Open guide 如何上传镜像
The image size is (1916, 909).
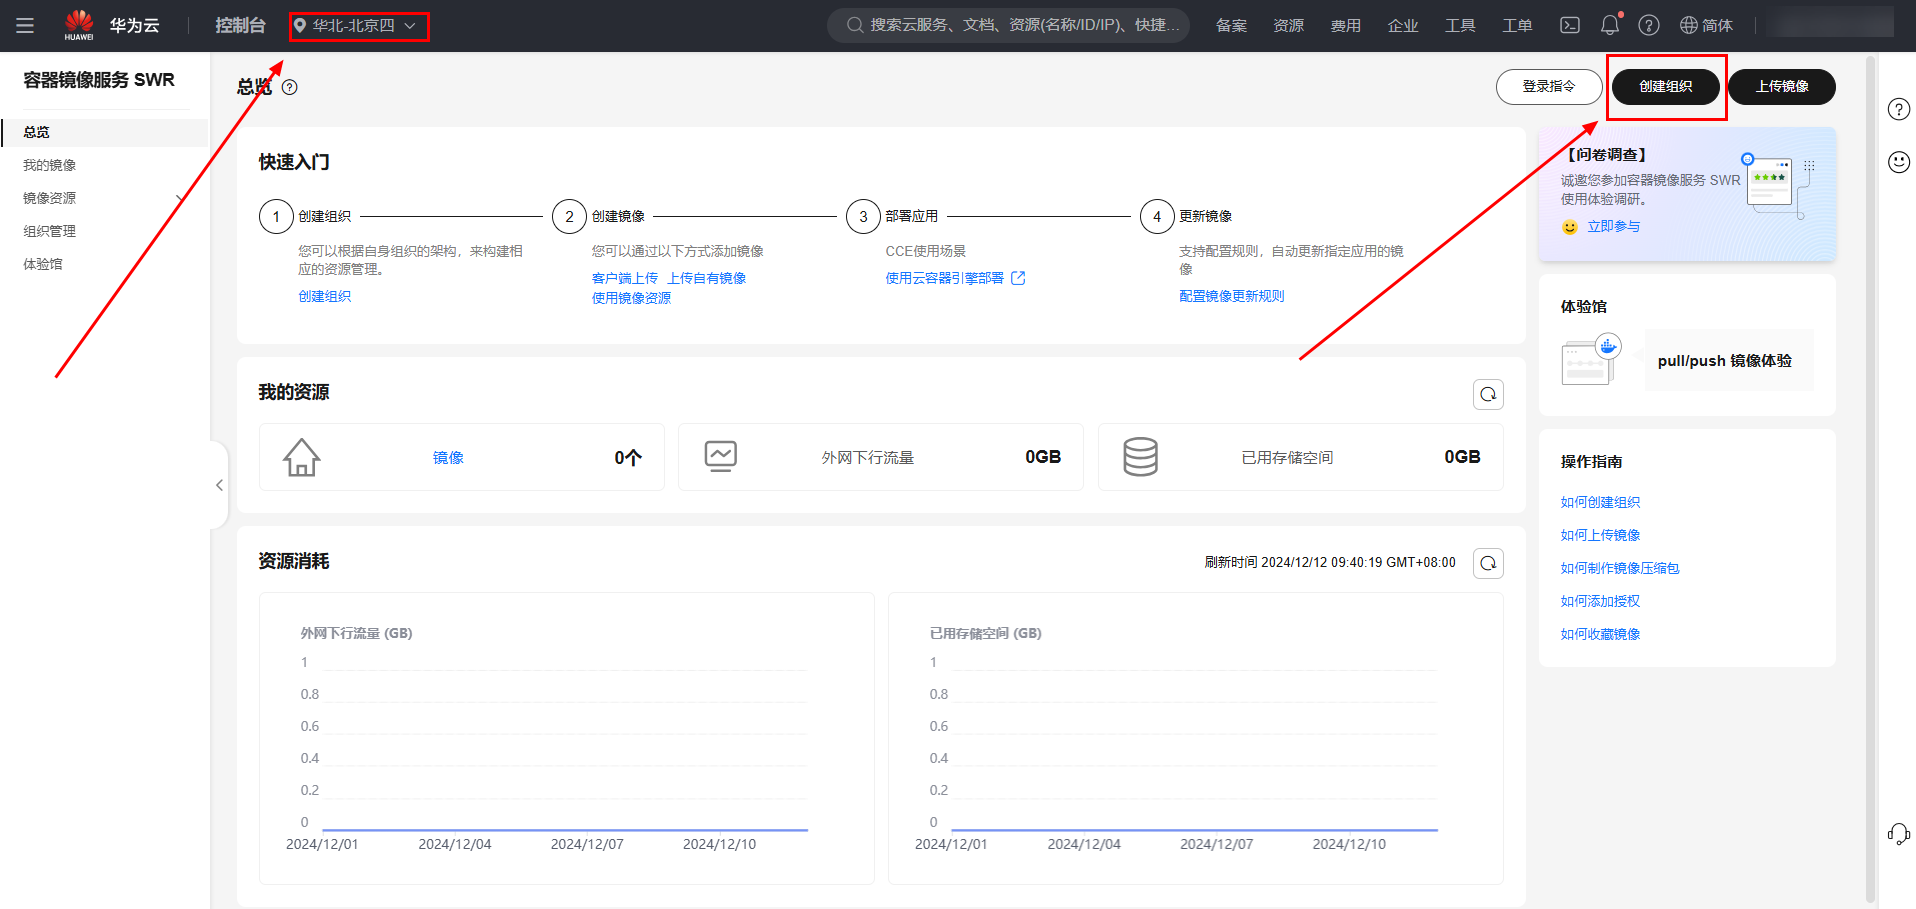pyautogui.click(x=1600, y=535)
